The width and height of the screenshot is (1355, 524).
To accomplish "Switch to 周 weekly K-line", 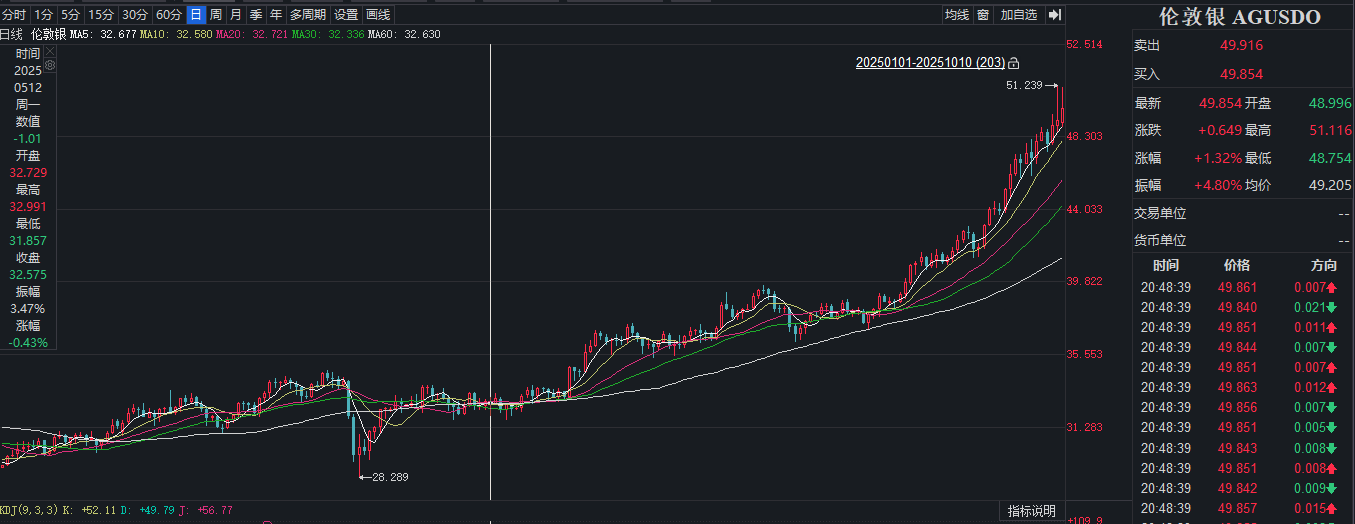I will 216,15.
